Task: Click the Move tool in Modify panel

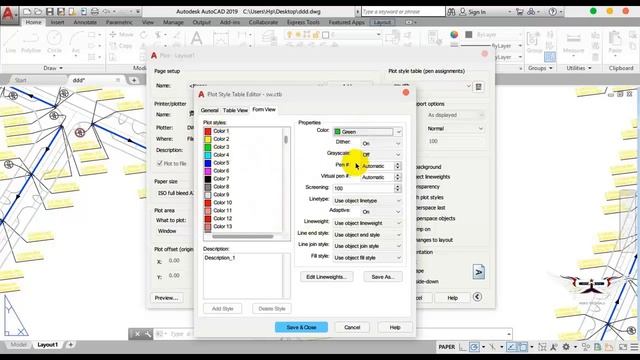Action: point(121,35)
